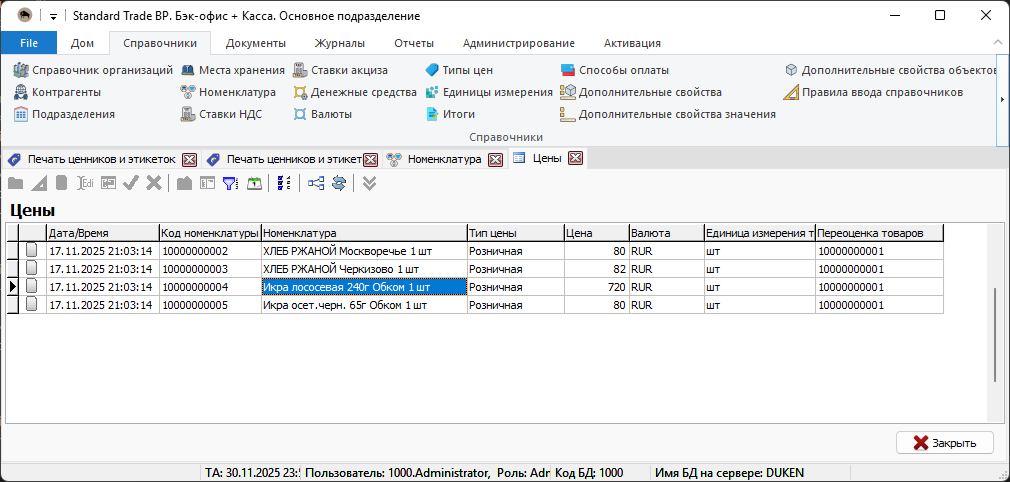Open Справочник организаций reference
Viewport: 1010px width, 482px height.
pos(93,70)
